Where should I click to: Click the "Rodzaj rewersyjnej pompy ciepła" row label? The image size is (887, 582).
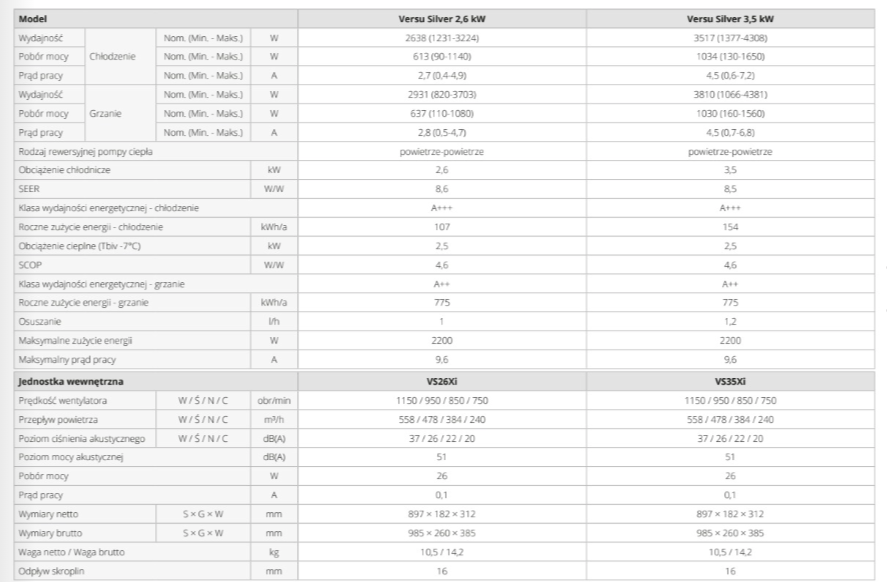[83, 151]
